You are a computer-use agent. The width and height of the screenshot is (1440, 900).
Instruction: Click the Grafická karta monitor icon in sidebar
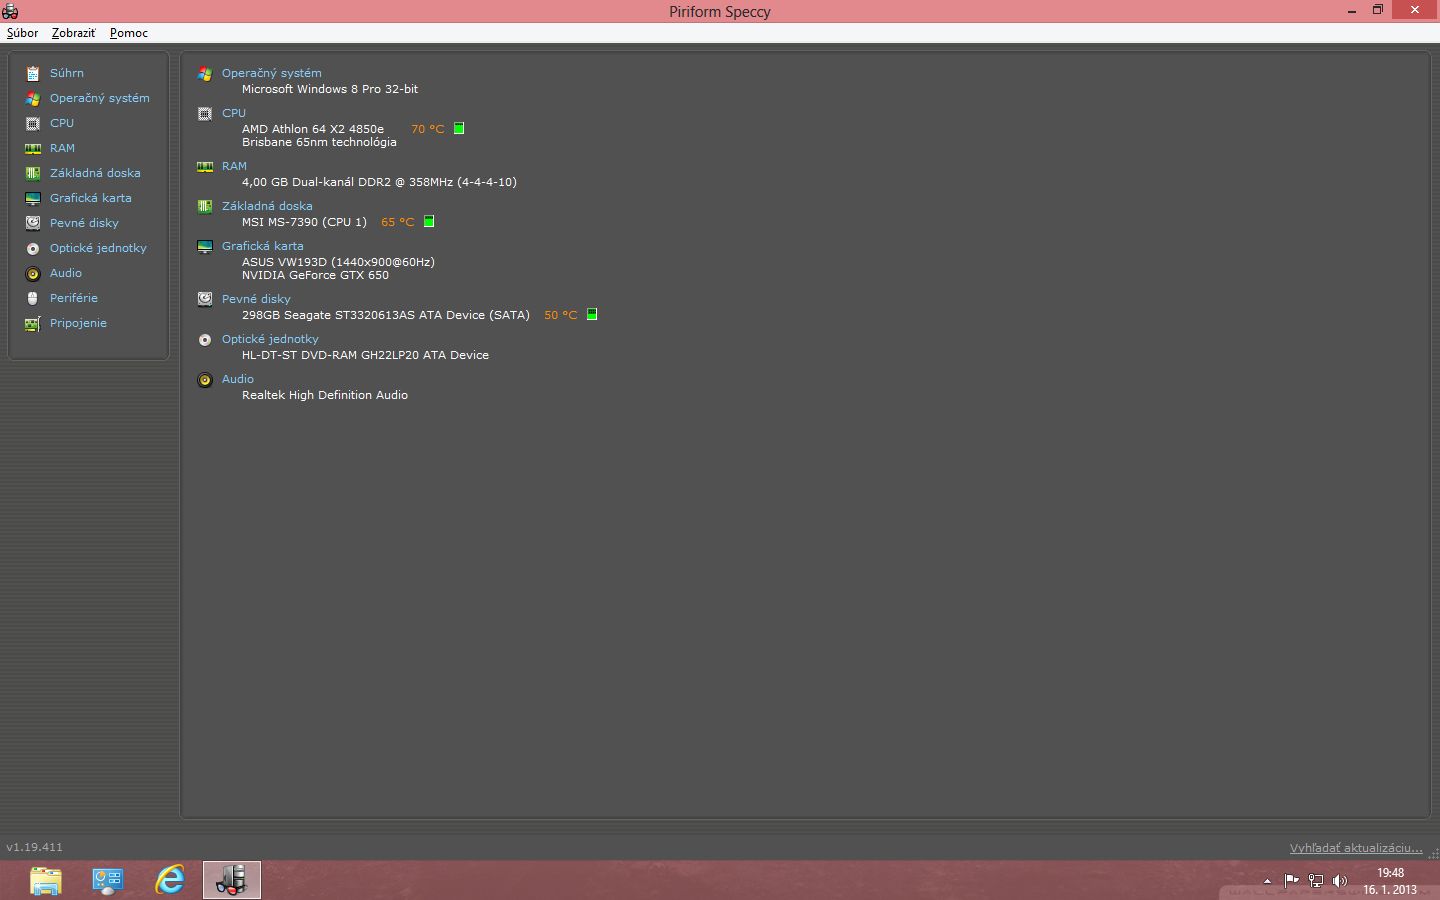tap(33, 198)
